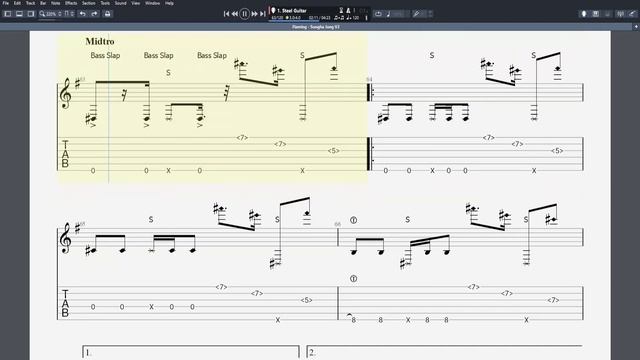Select the song file tab
The width and height of the screenshot is (640, 360).
(316, 27)
